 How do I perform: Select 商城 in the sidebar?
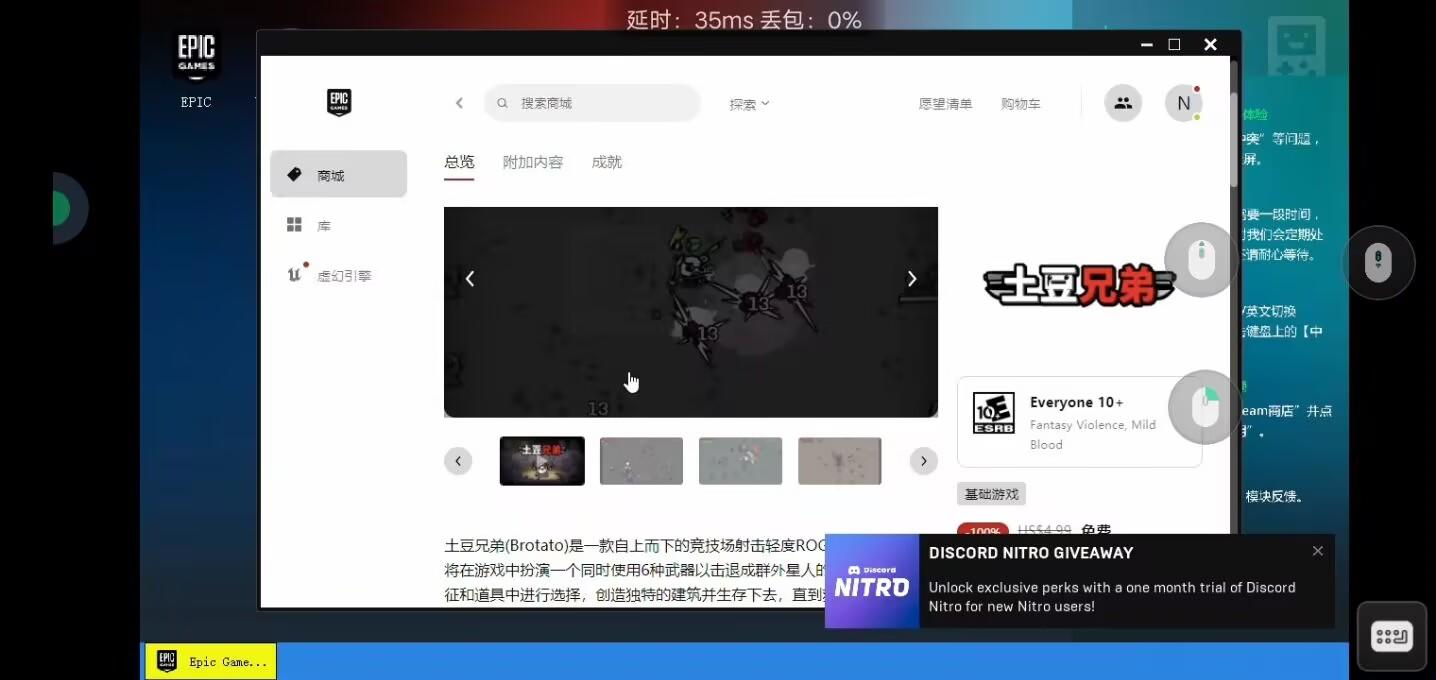pyautogui.click(x=338, y=175)
